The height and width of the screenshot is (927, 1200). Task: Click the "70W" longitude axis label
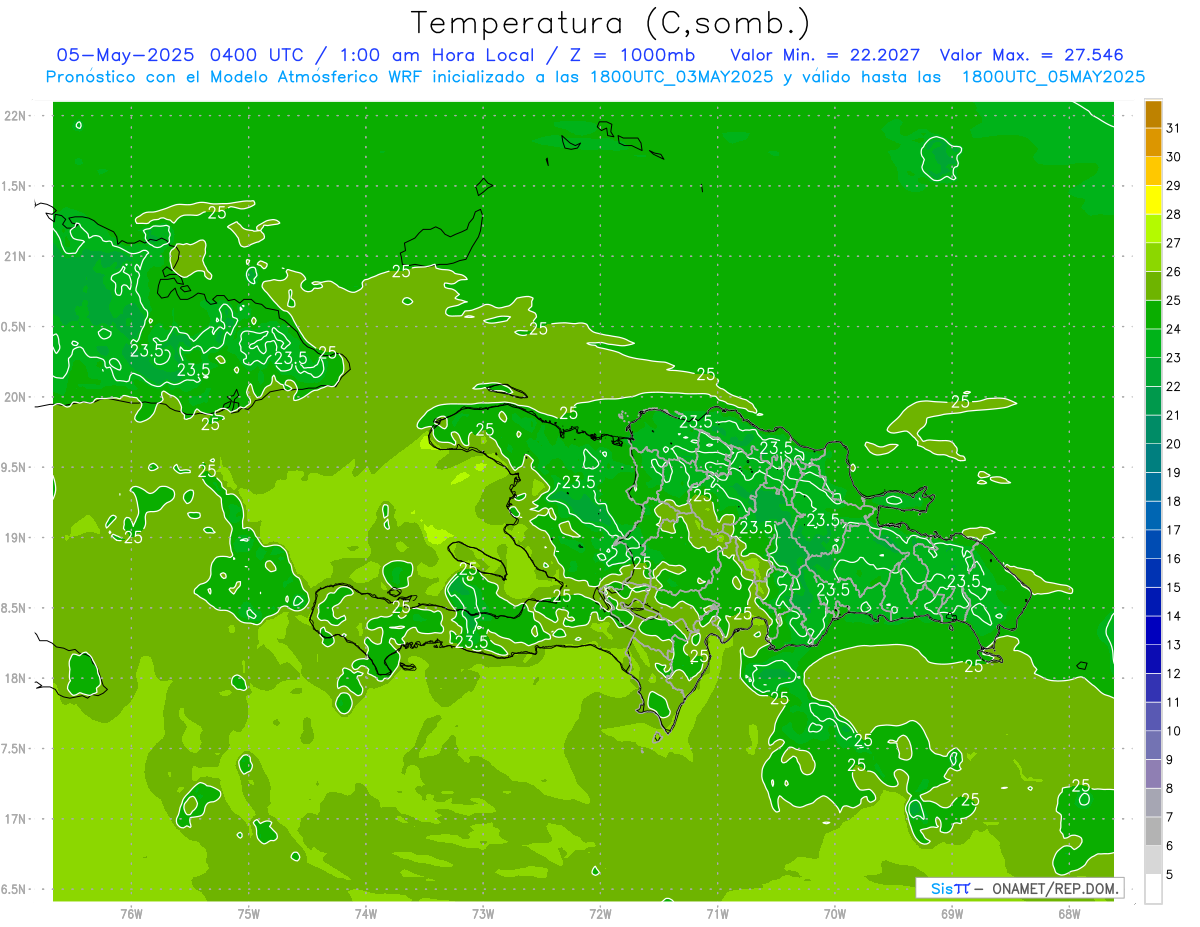pos(835,914)
